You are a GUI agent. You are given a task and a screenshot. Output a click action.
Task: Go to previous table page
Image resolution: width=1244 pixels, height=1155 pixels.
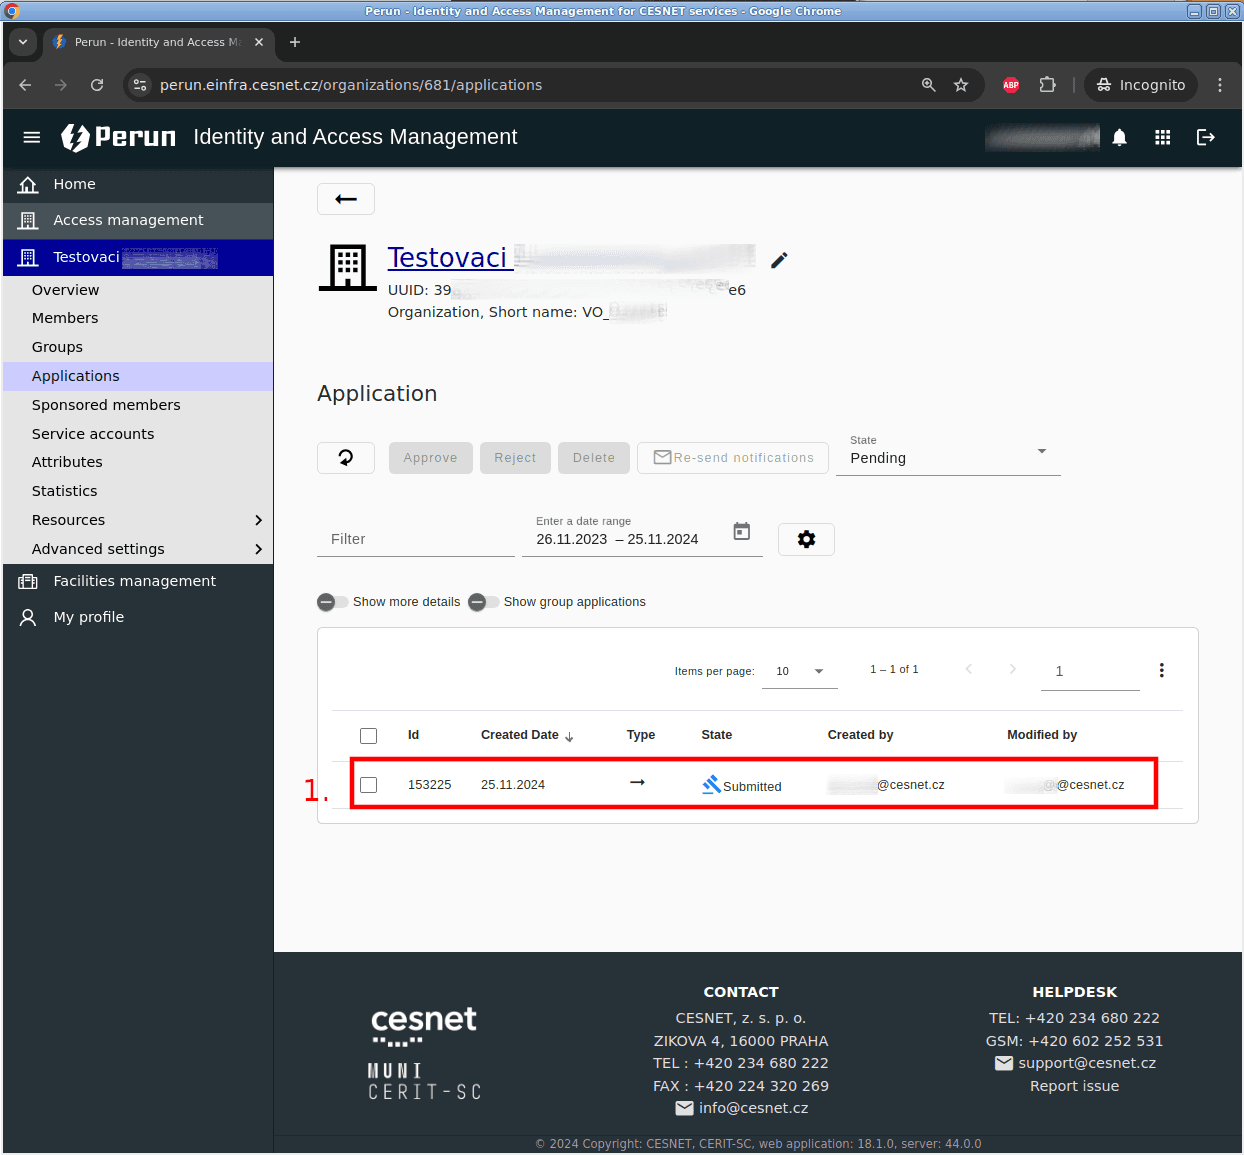tap(968, 669)
